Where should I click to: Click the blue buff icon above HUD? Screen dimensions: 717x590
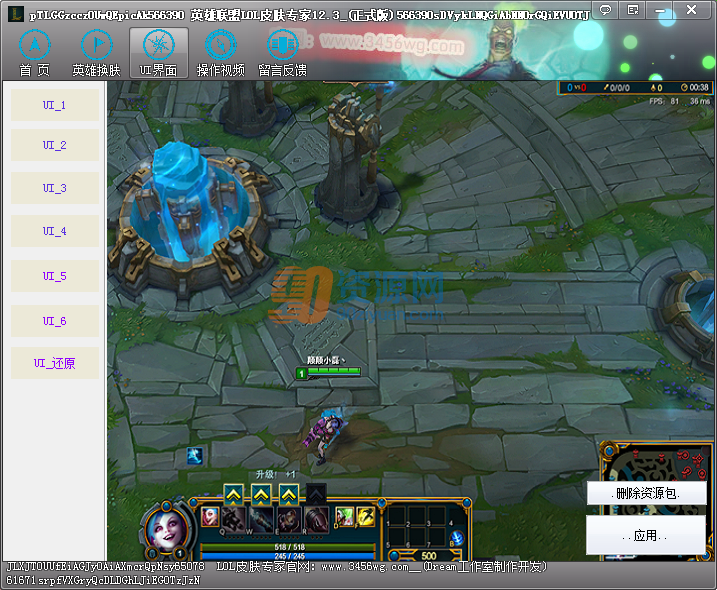pos(195,456)
